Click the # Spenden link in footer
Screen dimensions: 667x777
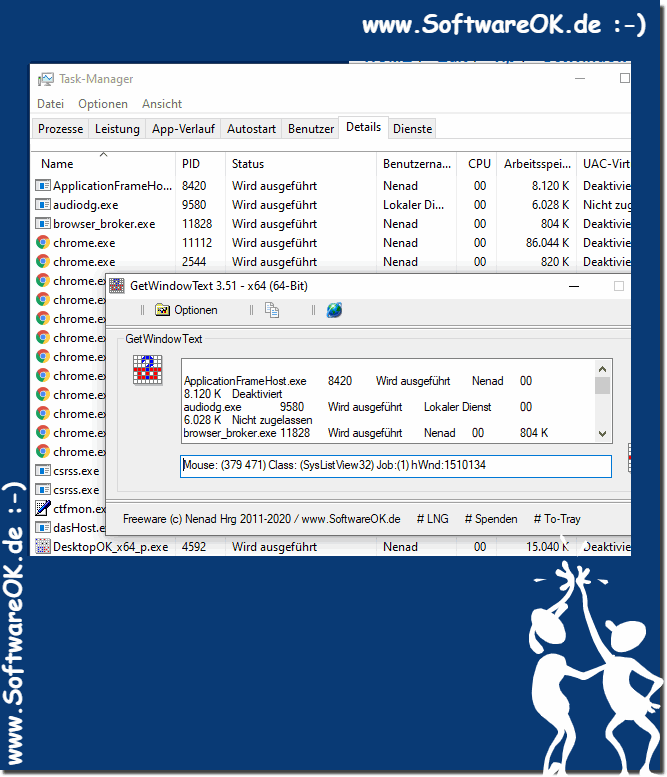(491, 519)
